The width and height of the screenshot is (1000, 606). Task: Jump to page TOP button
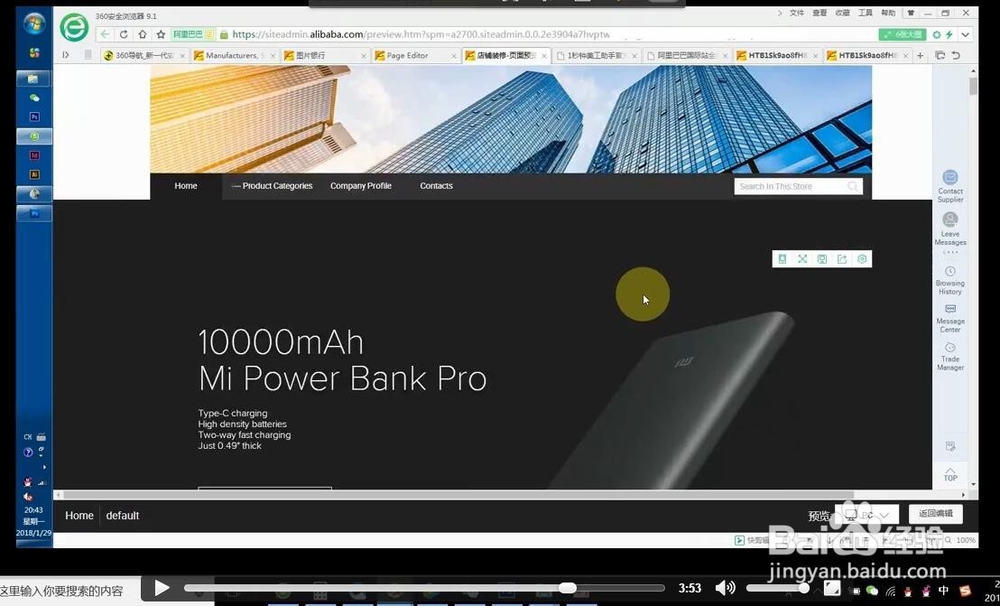(x=950, y=475)
